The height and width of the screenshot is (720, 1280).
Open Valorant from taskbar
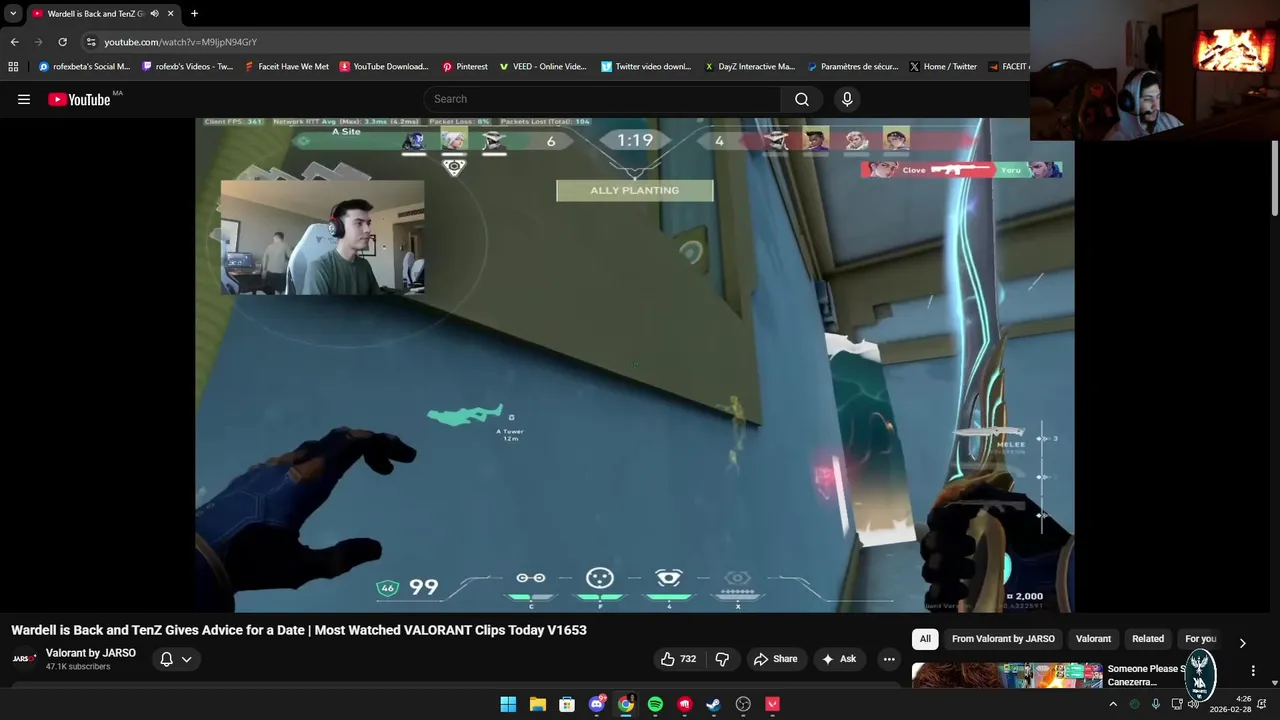click(772, 704)
